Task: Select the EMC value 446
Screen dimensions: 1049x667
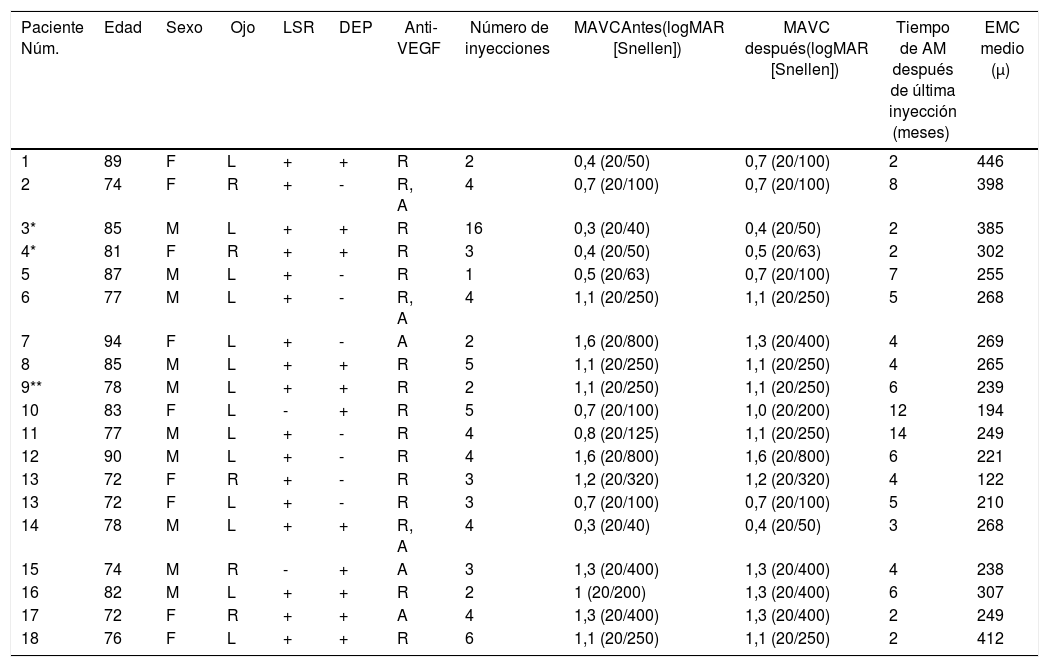Action: [x=989, y=159]
